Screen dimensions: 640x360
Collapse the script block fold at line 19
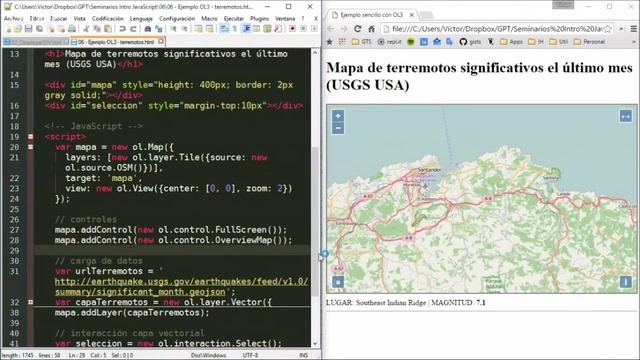click(x=31, y=137)
